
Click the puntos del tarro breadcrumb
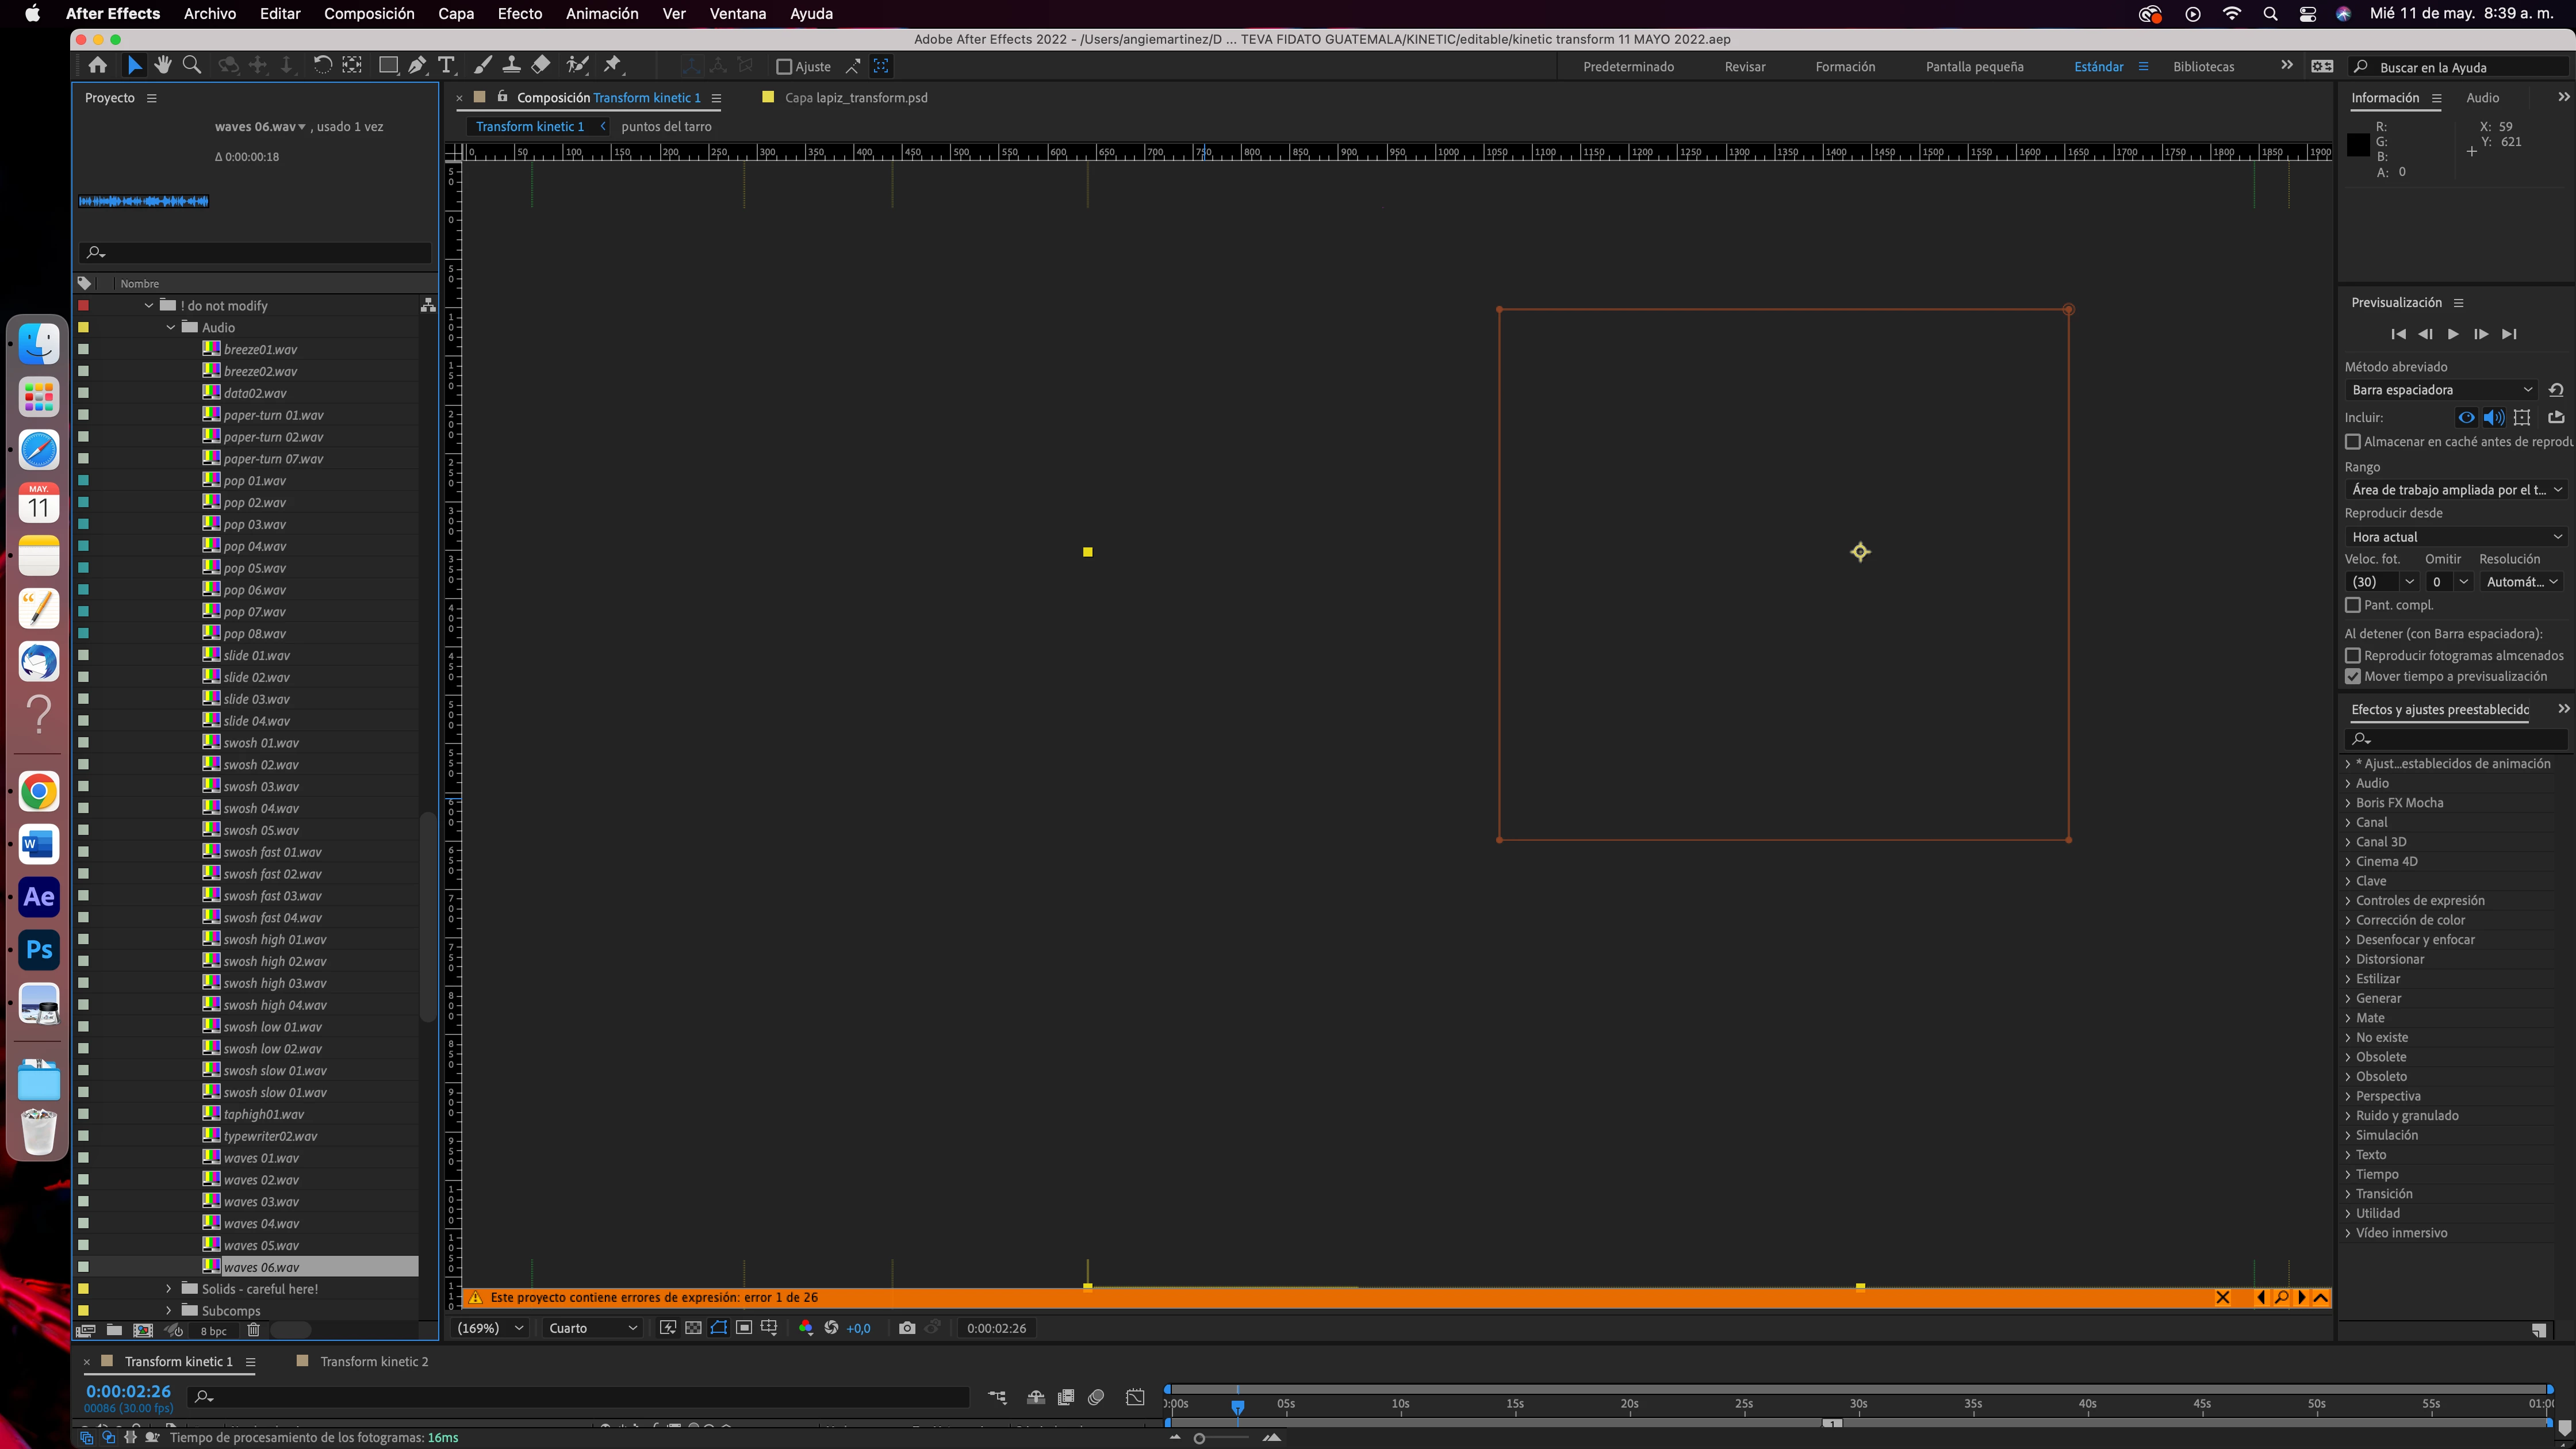point(666,127)
